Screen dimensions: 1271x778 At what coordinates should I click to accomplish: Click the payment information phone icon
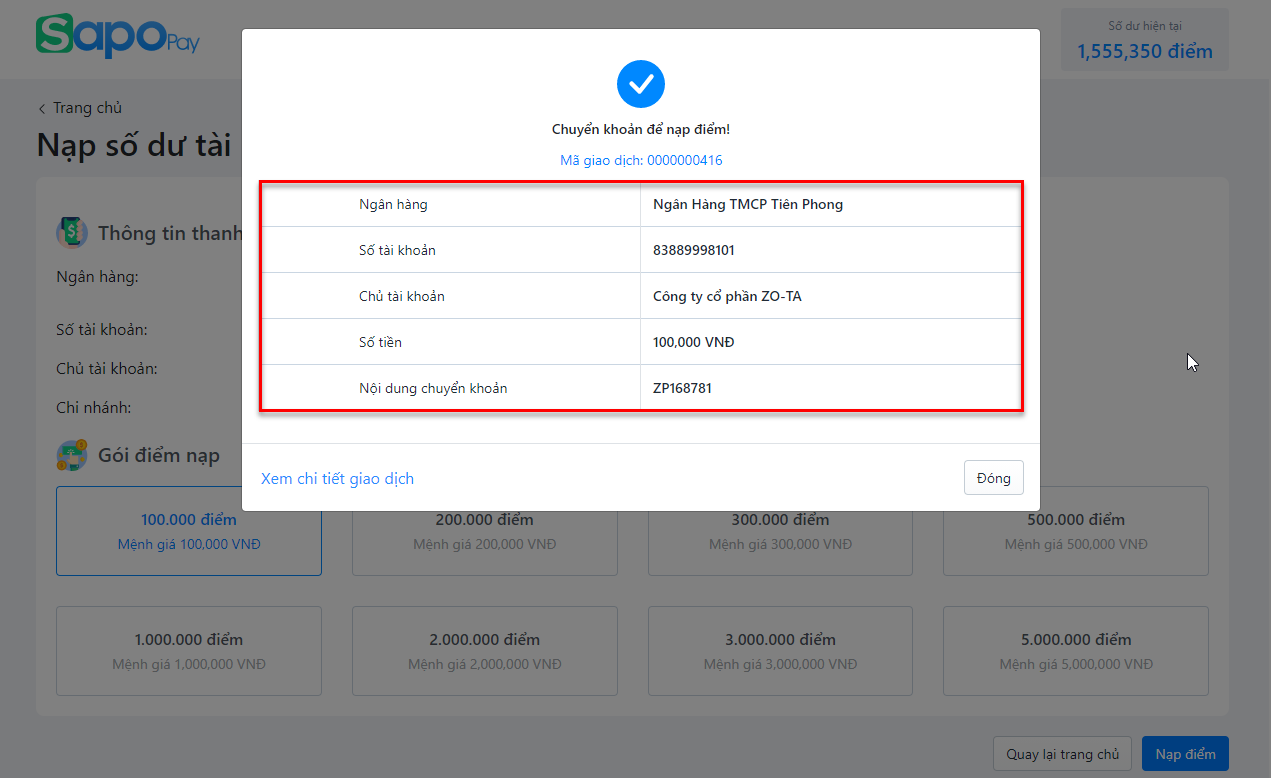(x=71, y=233)
